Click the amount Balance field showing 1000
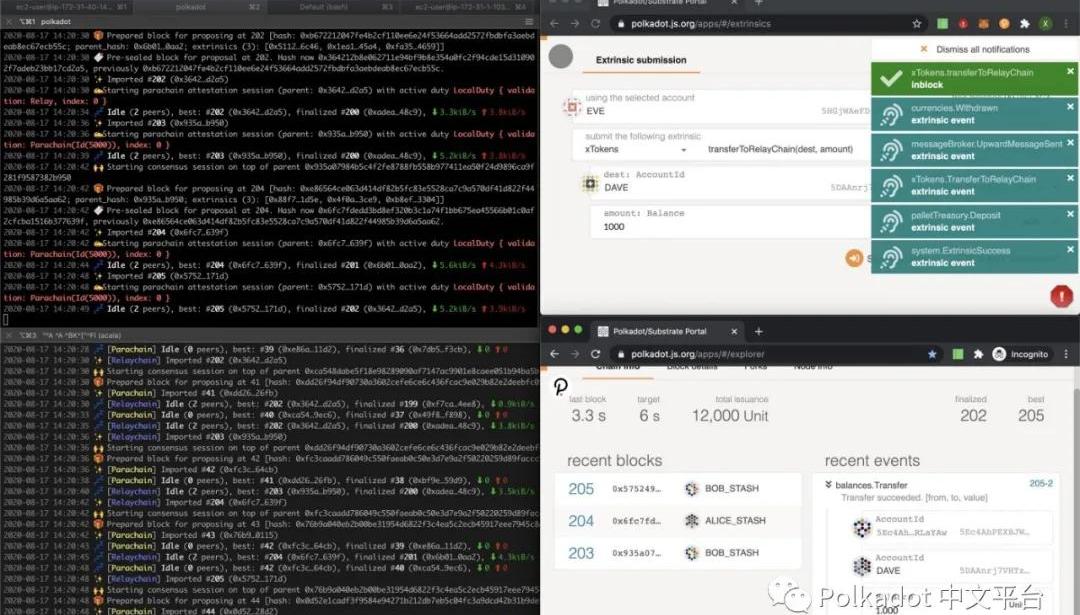The width and height of the screenshot is (1080, 615). pos(730,221)
